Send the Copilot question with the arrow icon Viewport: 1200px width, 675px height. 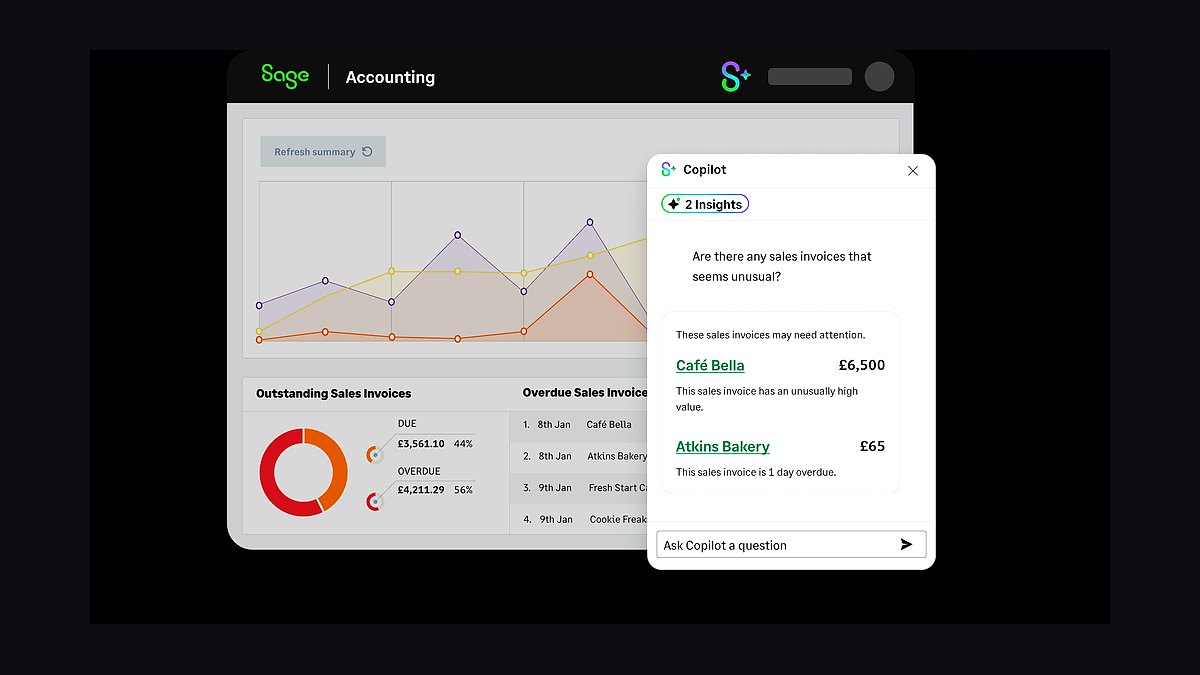click(x=906, y=545)
